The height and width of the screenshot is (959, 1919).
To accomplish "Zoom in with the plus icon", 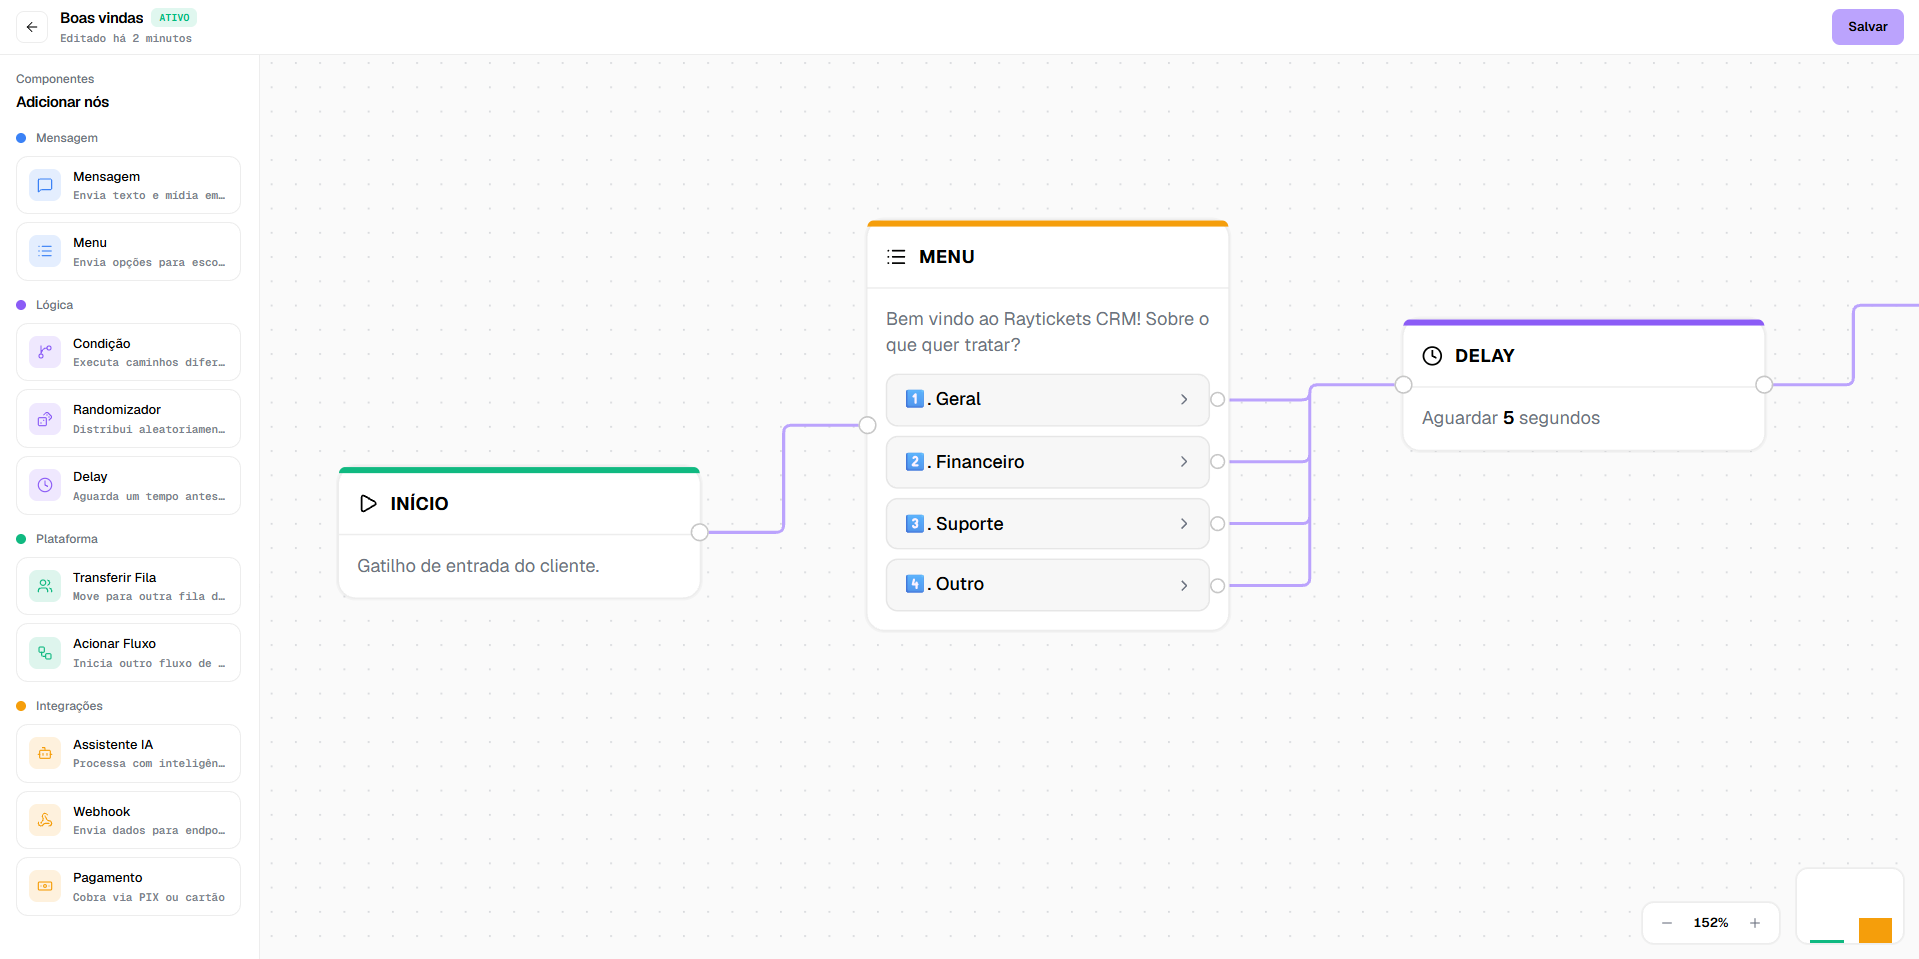I will pos(1755,923).
